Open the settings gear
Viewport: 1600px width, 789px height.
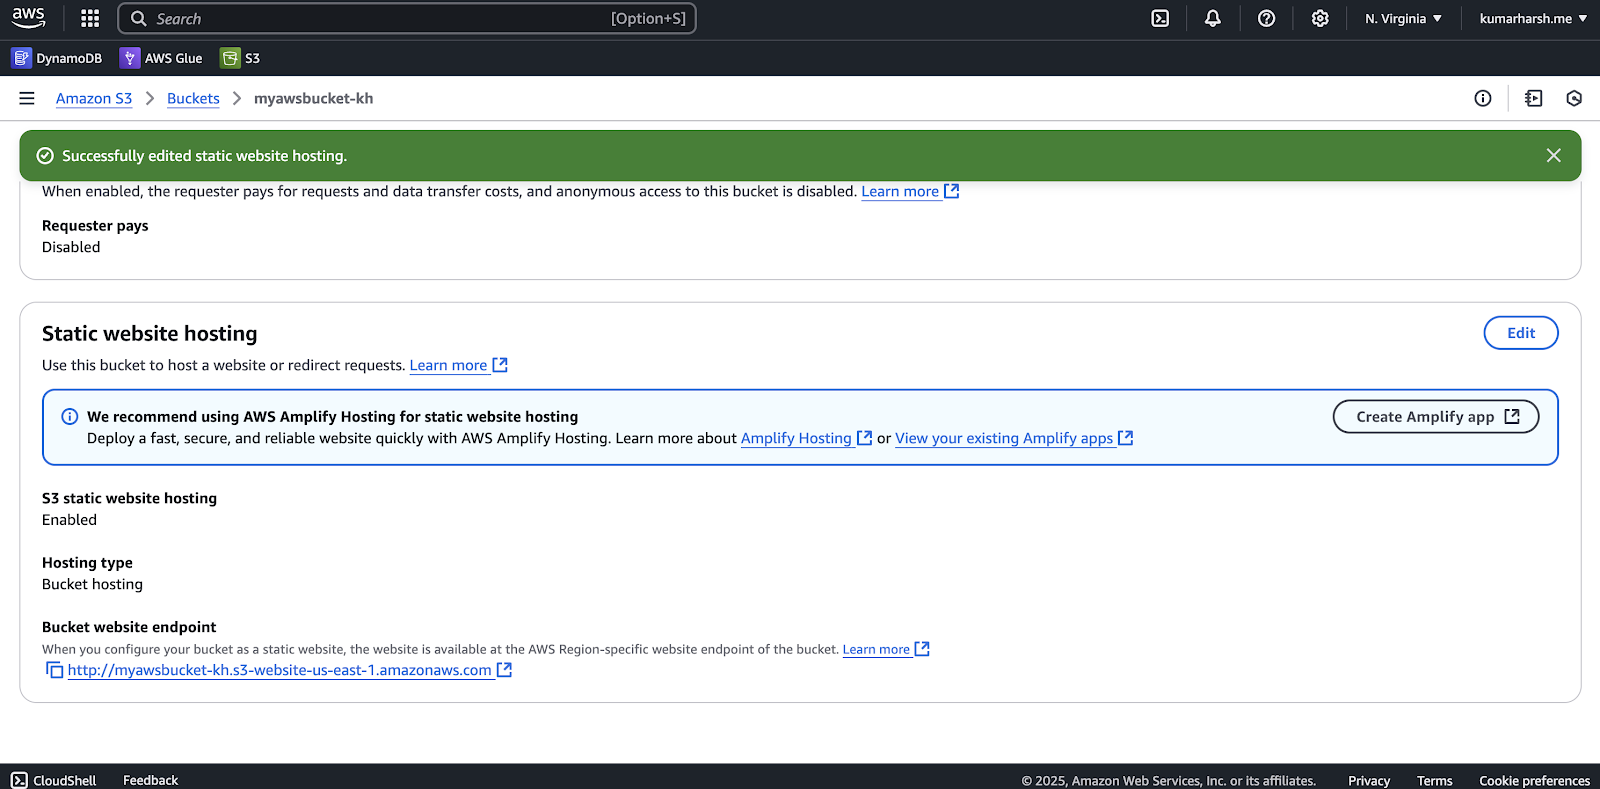tap(1320, 18)
